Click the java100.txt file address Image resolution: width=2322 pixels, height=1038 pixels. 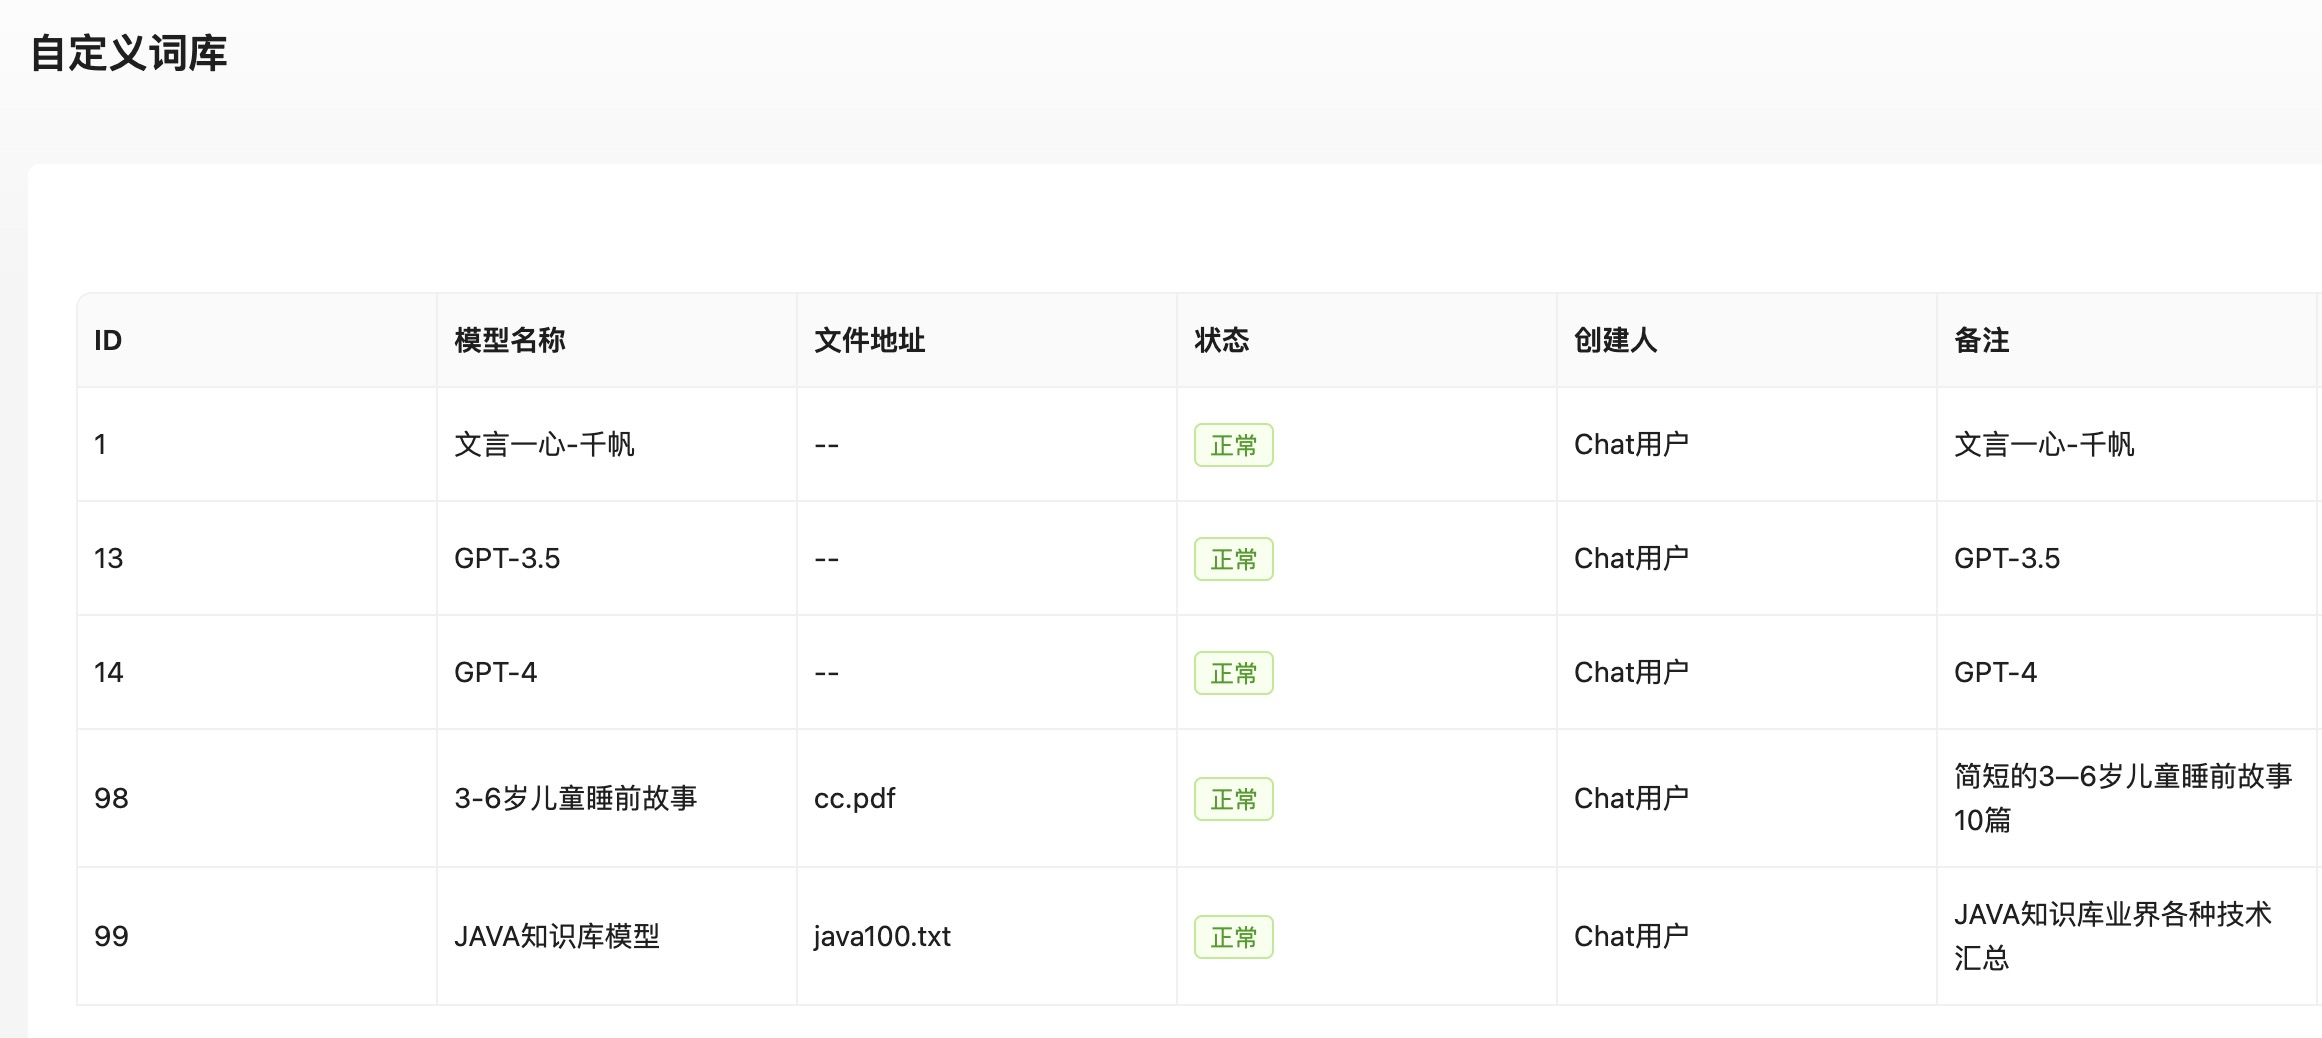(881, 937)
